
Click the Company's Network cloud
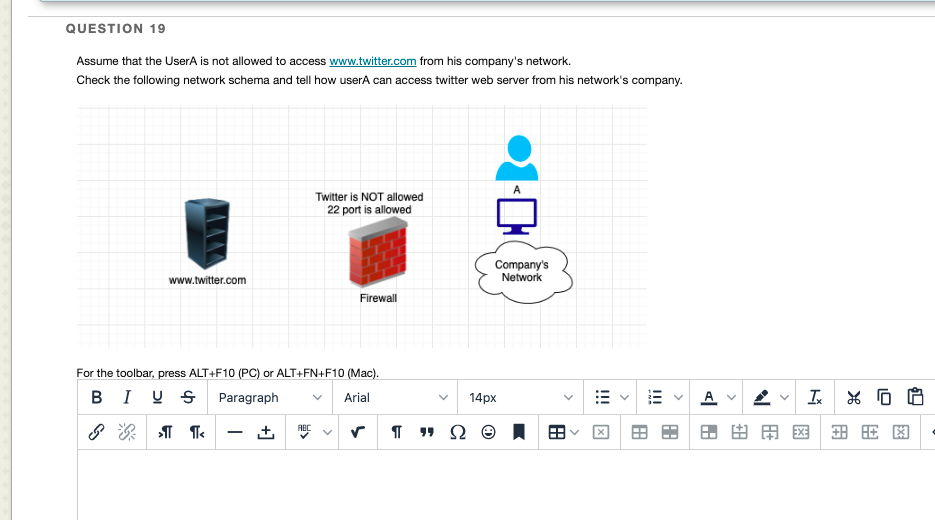[x=523, y=272]
